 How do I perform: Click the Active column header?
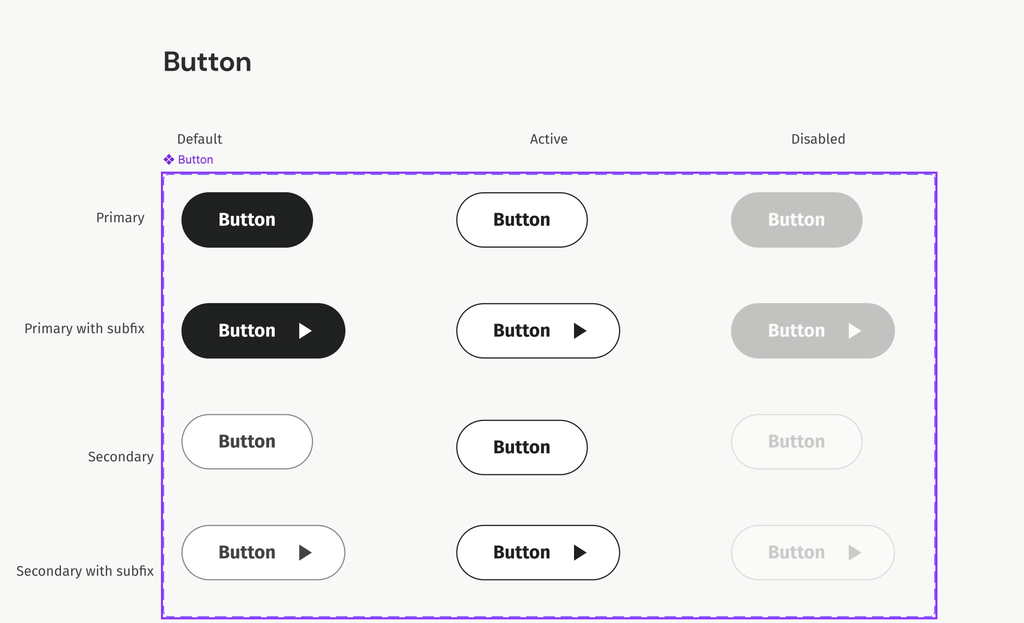[x=548, y=139]
